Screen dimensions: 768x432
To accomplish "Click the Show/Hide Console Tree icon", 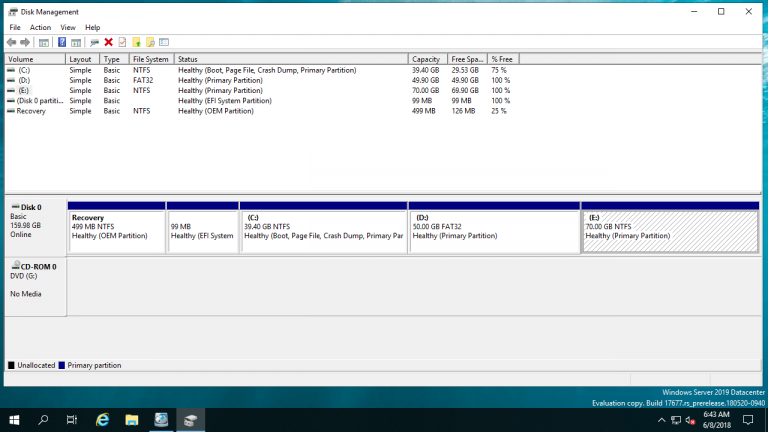I will (44, 42).
